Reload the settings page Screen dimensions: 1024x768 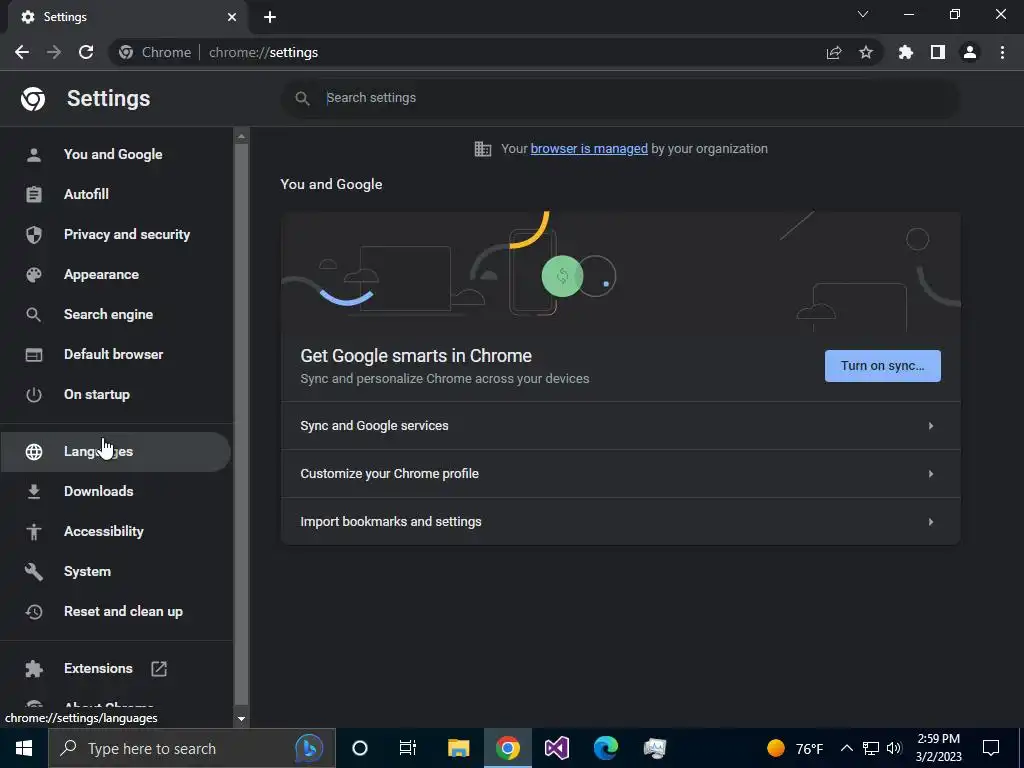point(86,52)
